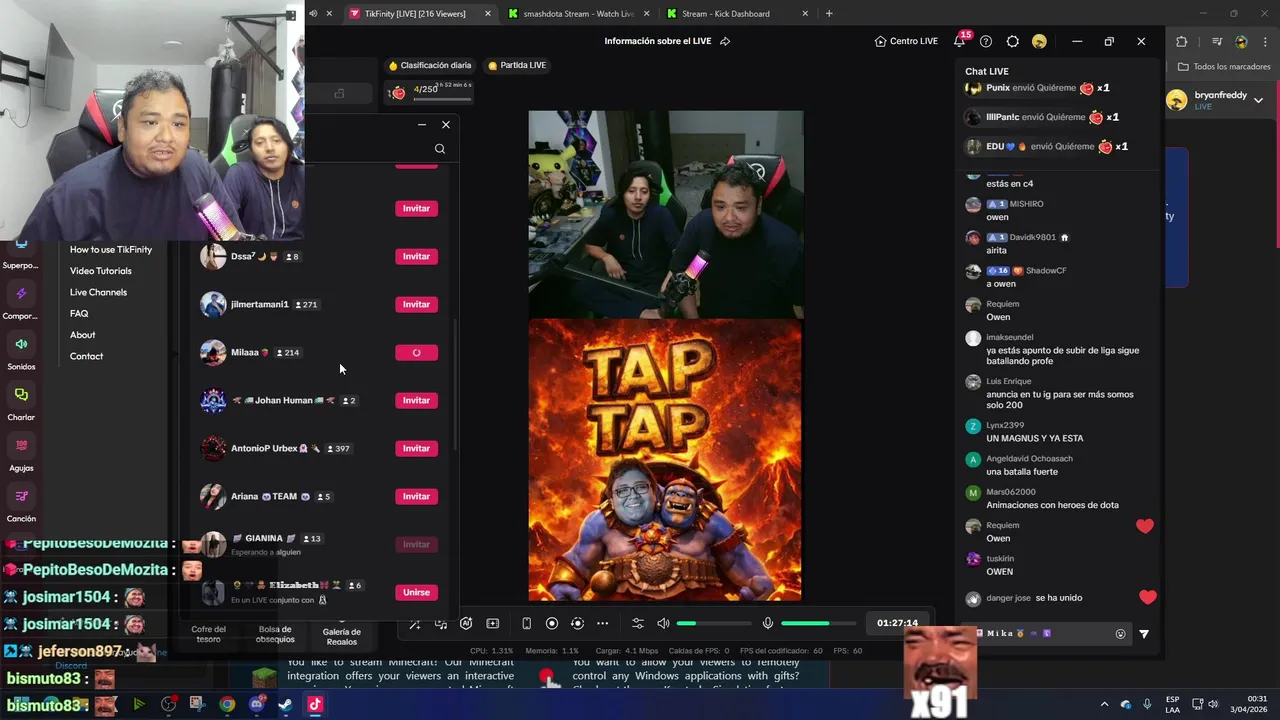Click the chat message input field
Screen dimensions: 1280x720
tap(1047, 633)
